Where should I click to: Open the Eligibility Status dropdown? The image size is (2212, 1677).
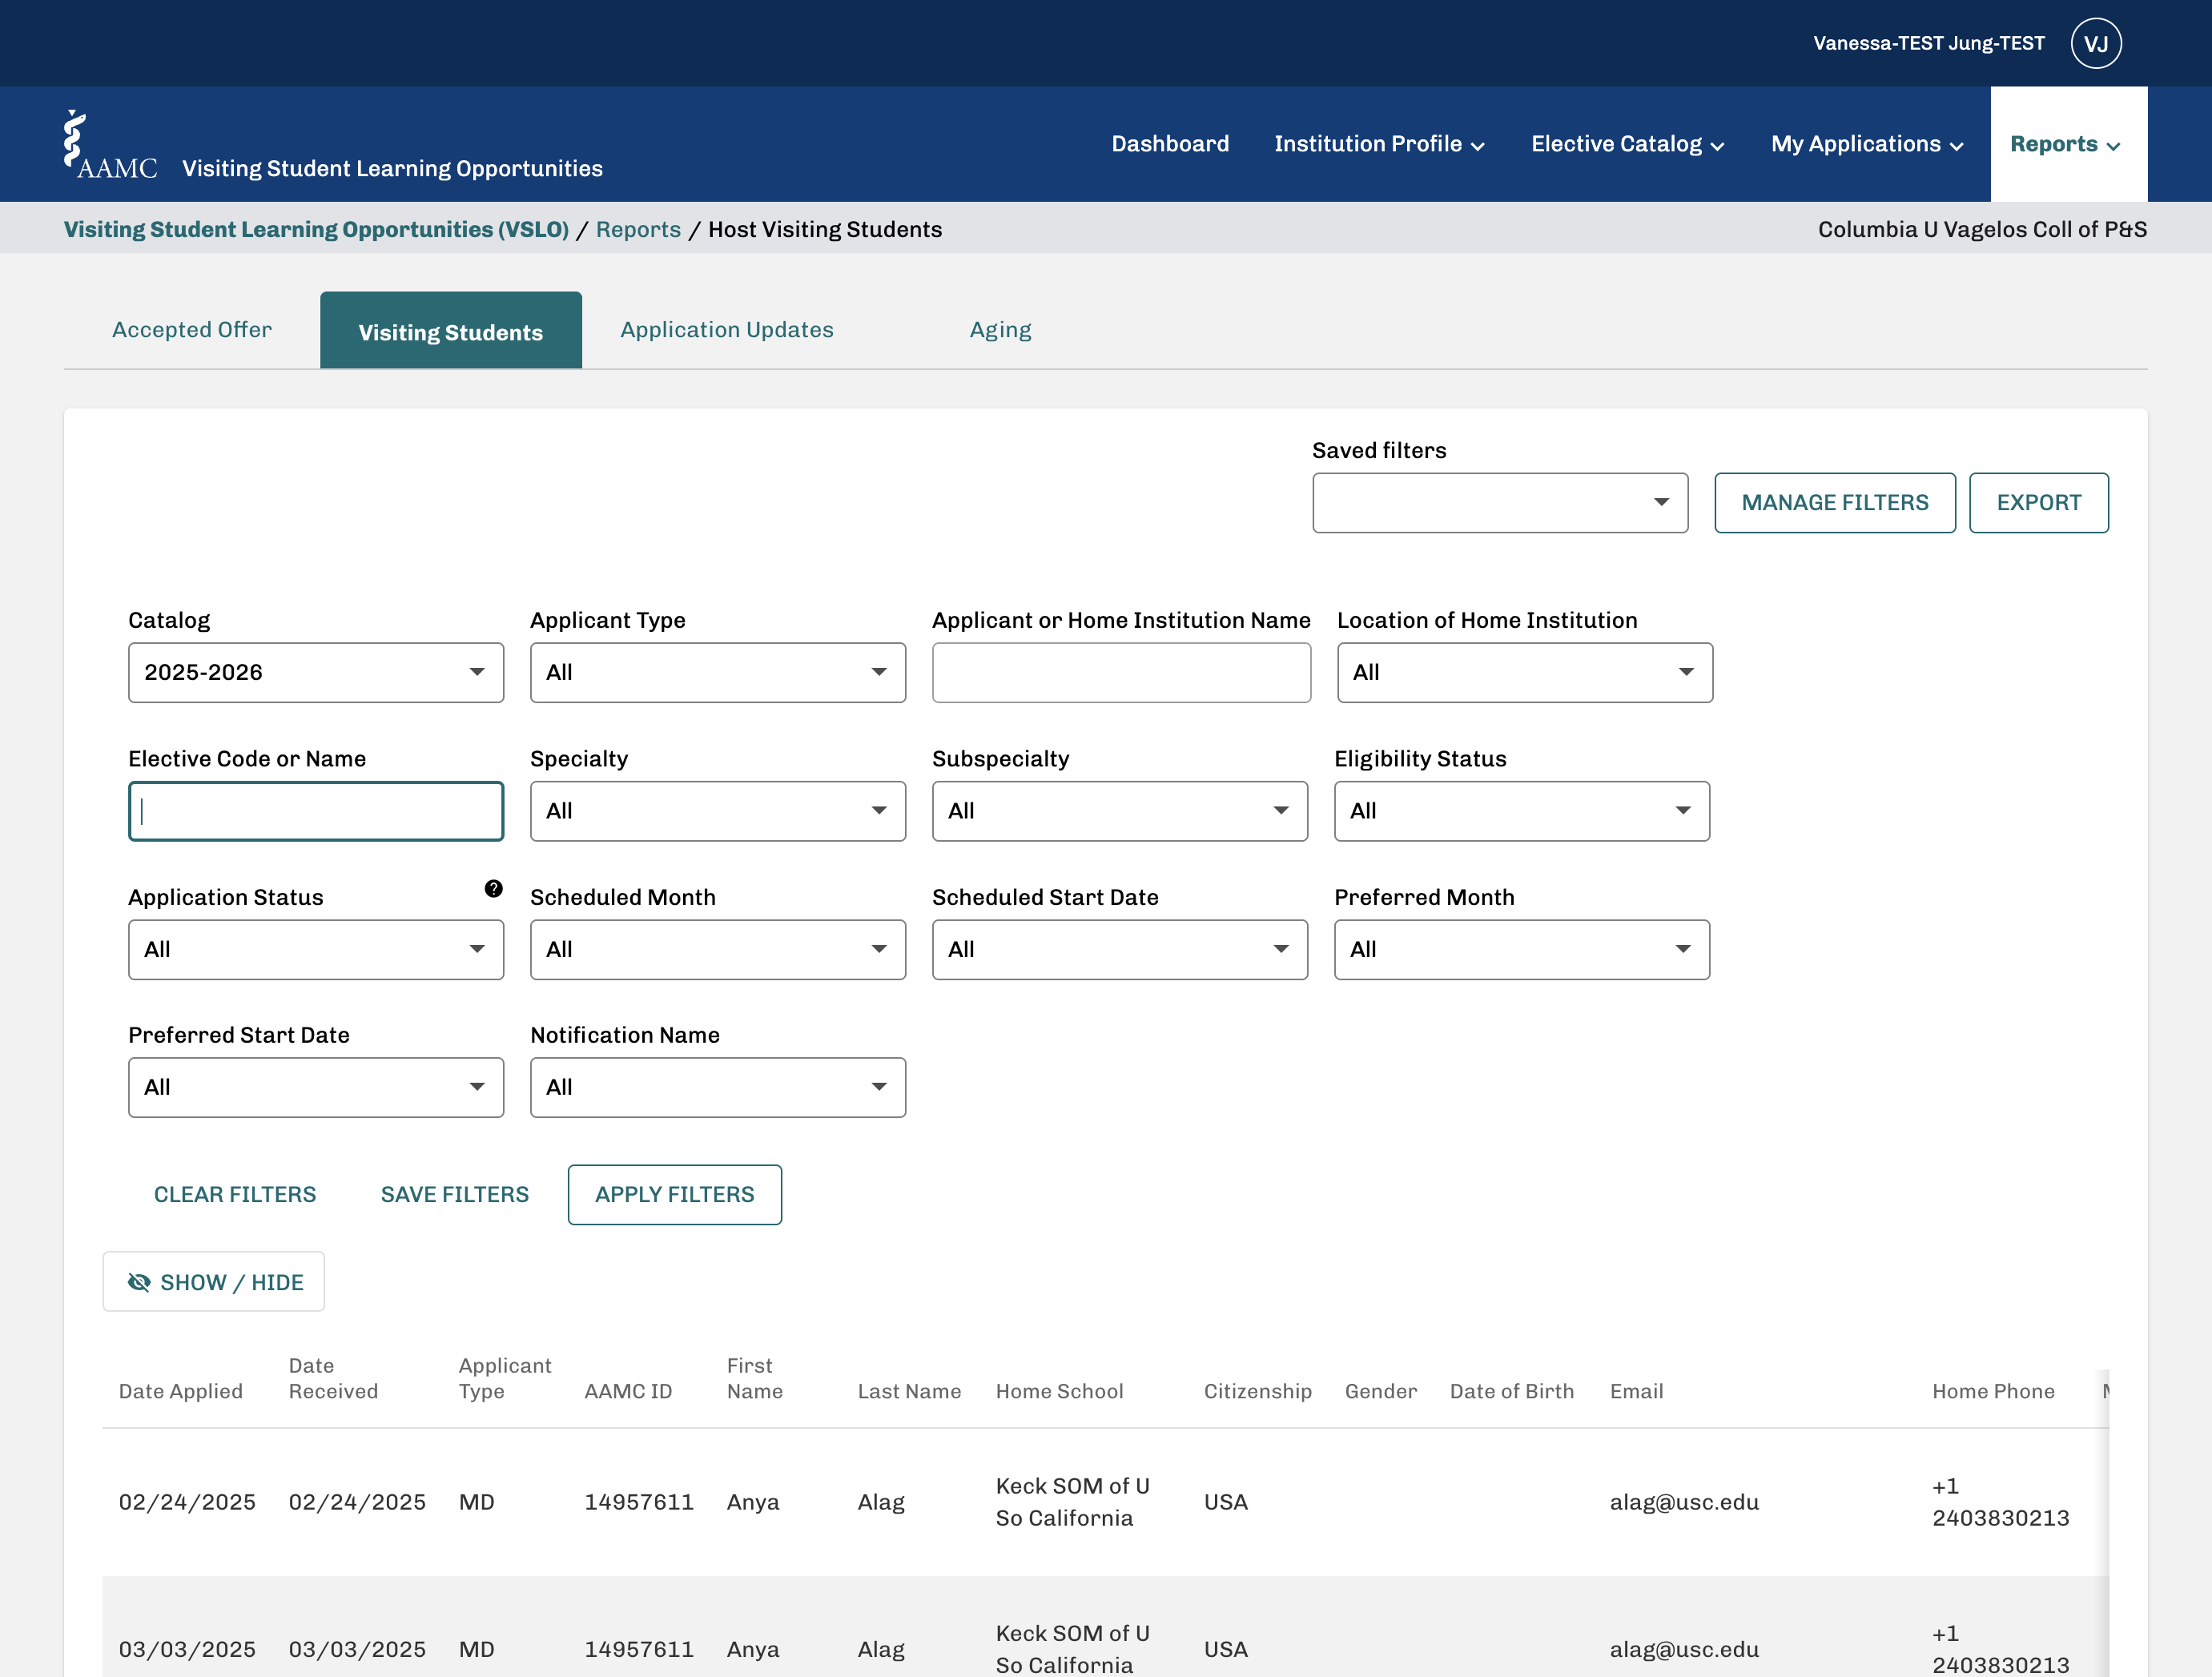pyautogui.click(x=1522, y=810)
